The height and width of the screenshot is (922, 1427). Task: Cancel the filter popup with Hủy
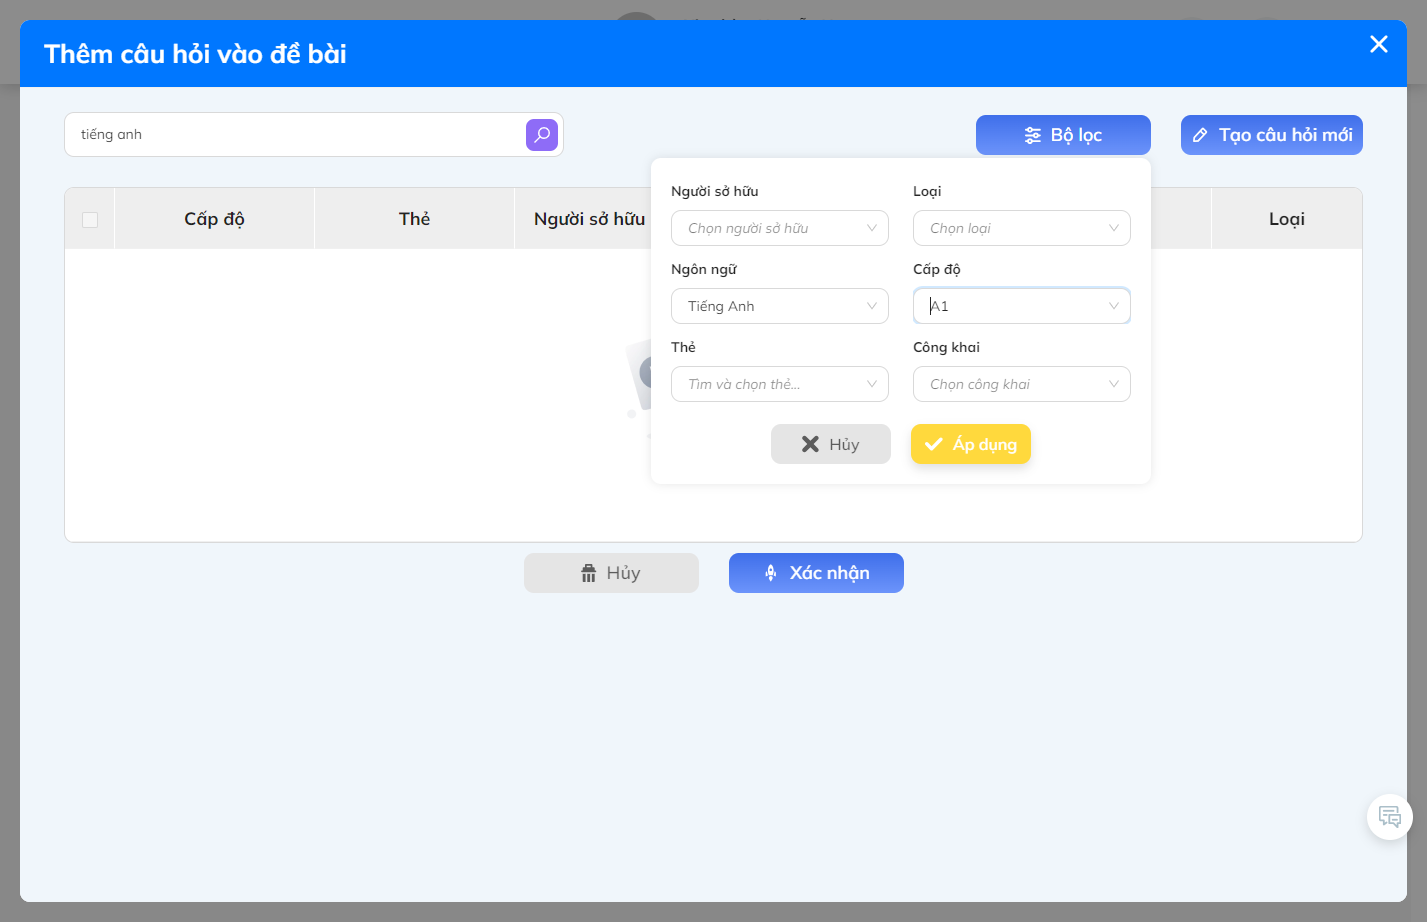[x=830, y=444]
